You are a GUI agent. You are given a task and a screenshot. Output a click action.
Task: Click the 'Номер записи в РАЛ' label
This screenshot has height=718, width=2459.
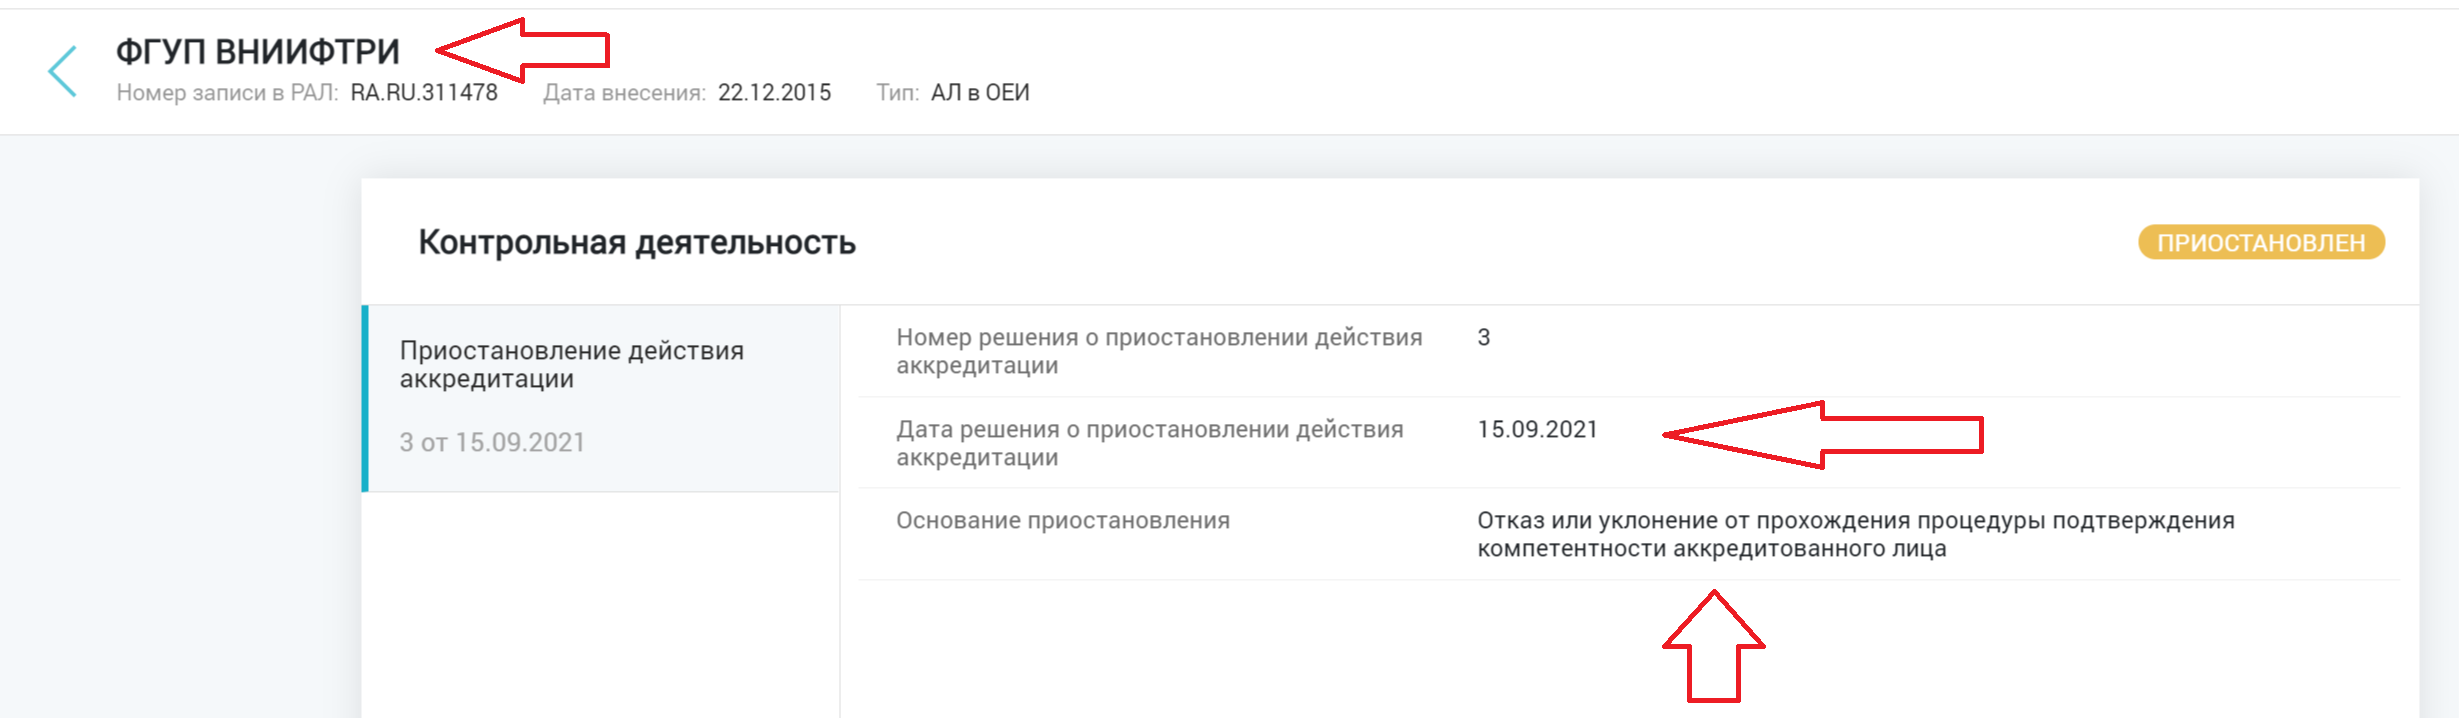(227, 93)
